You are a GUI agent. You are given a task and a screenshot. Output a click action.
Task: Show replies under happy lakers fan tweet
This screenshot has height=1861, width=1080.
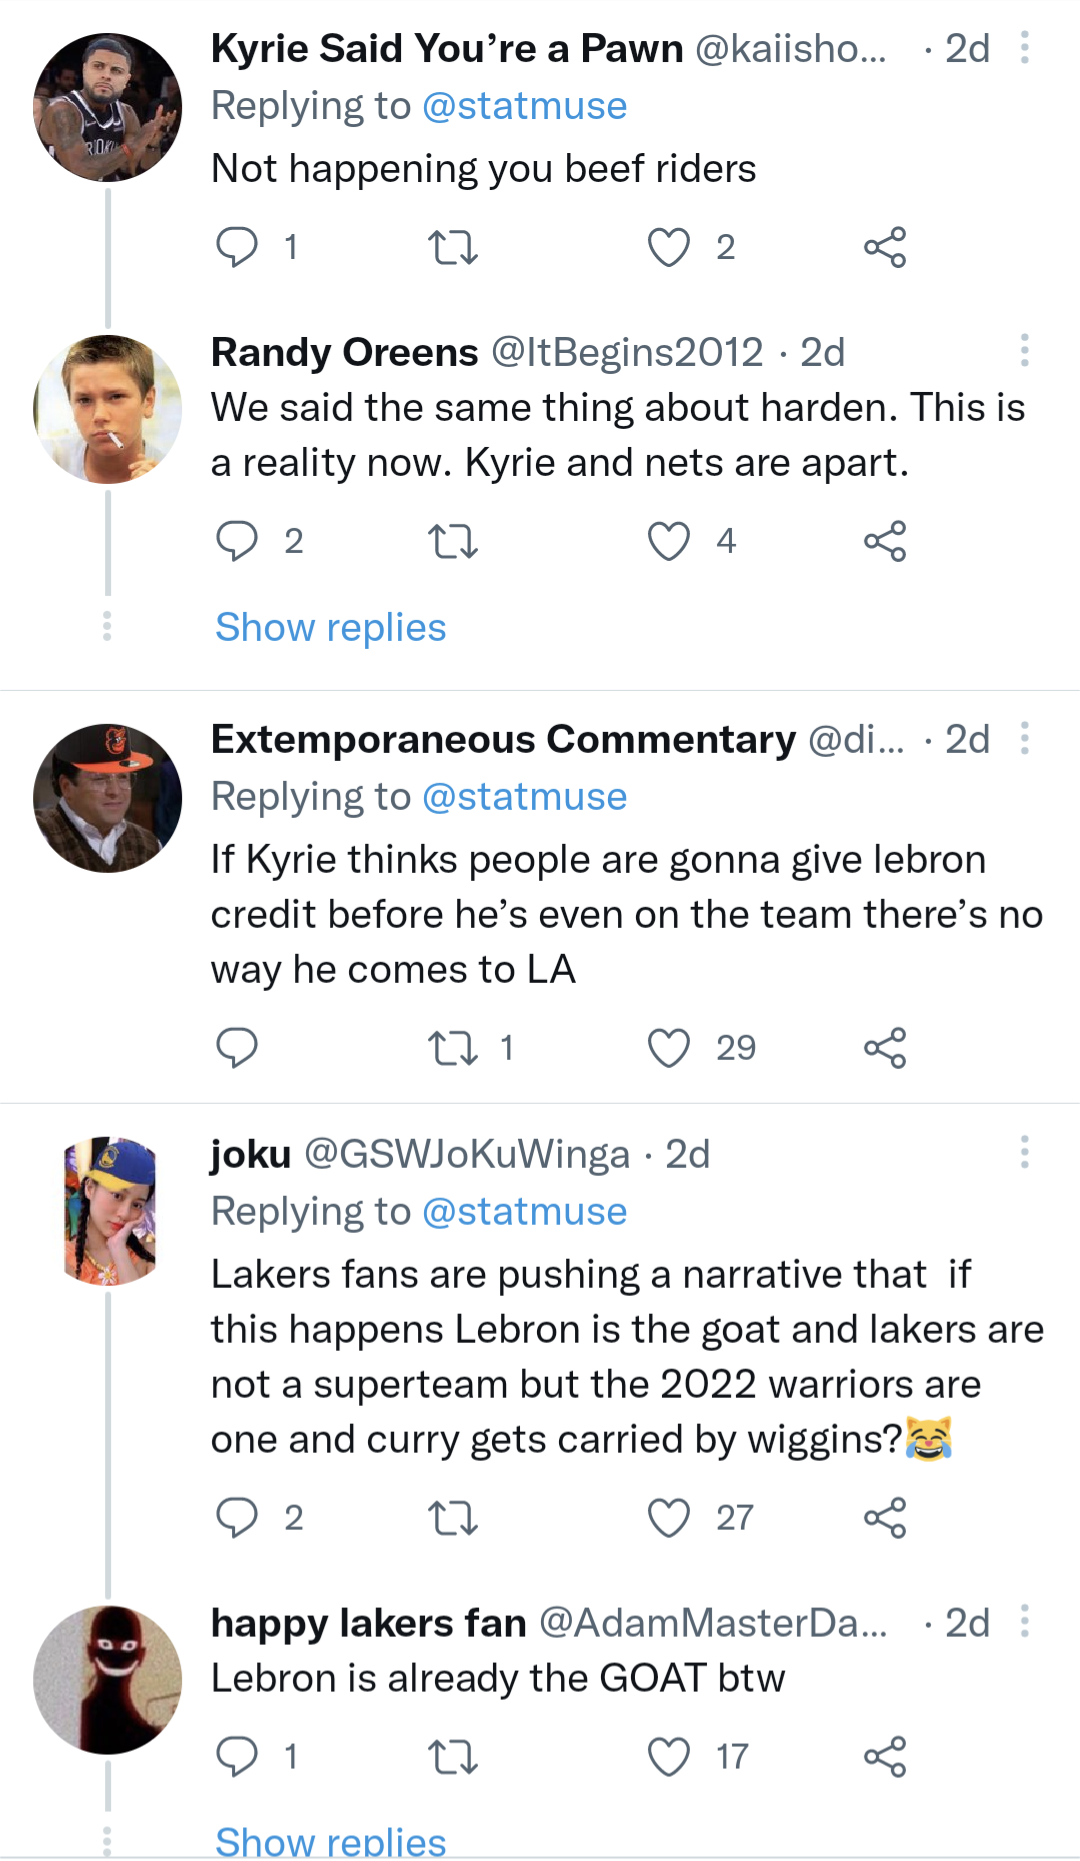click(331, 1841)
